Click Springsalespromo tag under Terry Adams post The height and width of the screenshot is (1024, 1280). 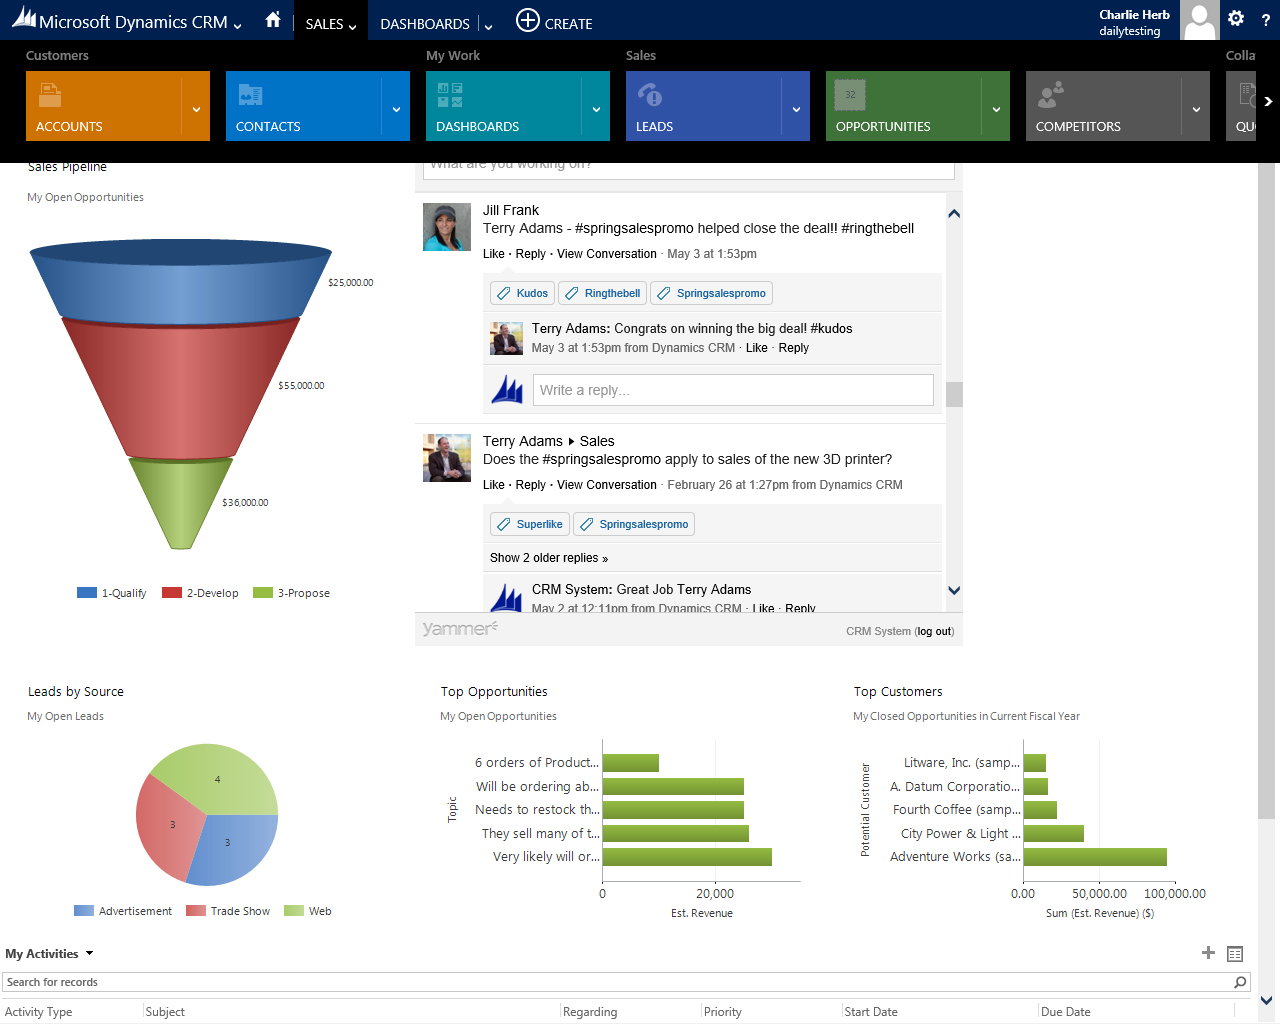click(x=634, y=524)
